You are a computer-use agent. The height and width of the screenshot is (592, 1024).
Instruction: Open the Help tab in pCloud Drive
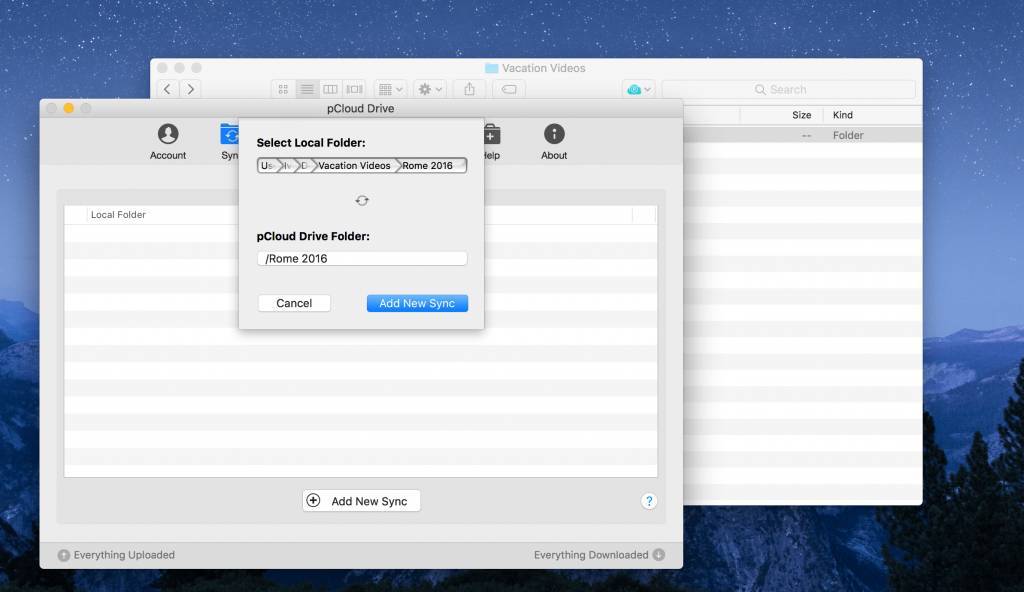[x=492, y=142]
